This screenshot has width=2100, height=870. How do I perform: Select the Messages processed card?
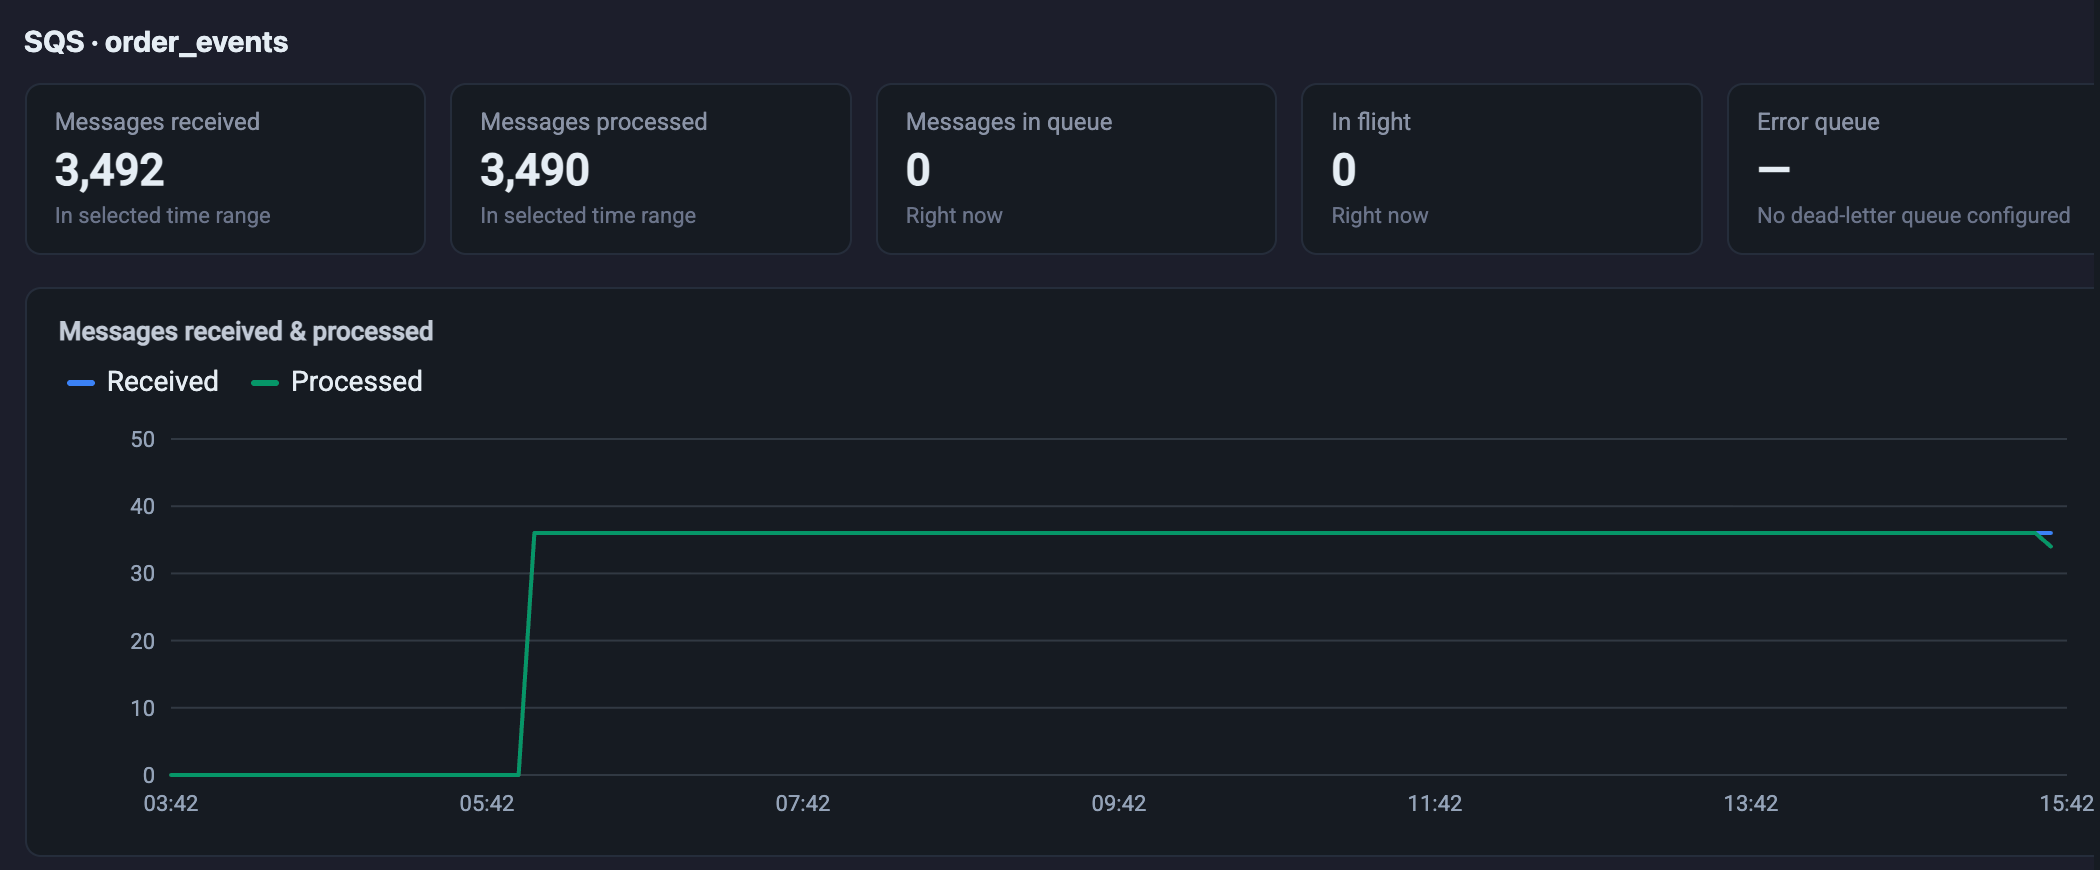coord(651,169)
